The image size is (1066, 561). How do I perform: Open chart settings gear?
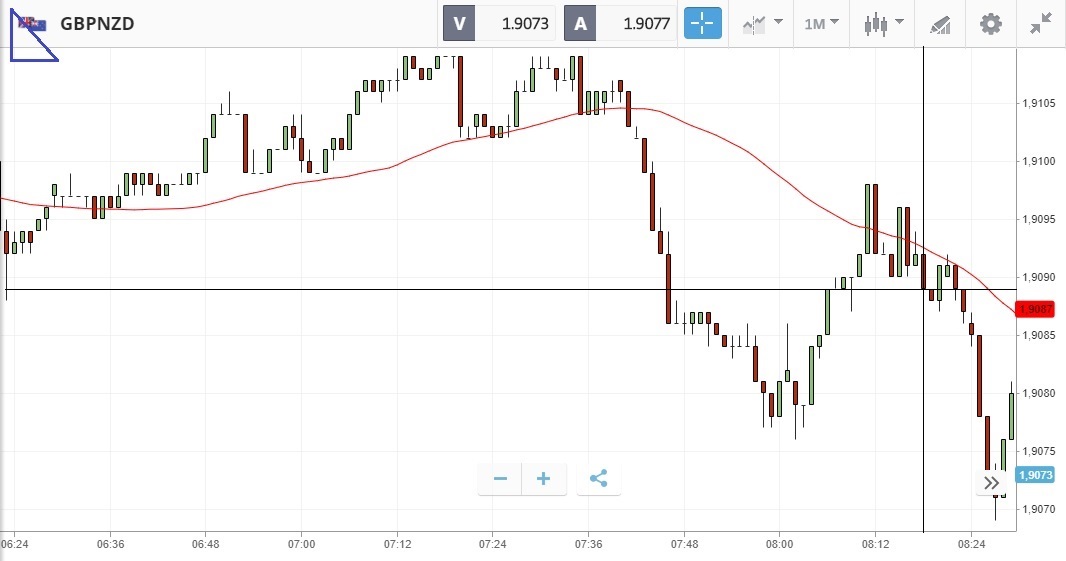pos(990,23)
